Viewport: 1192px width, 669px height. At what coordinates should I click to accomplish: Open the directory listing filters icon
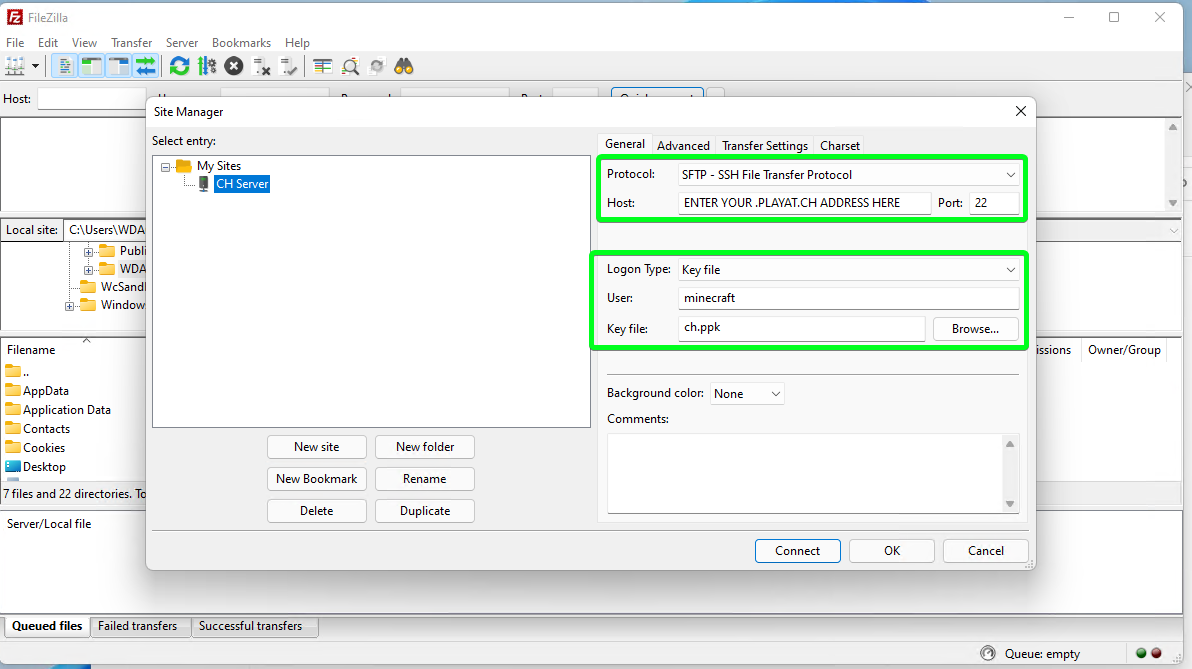pos(322,67)
